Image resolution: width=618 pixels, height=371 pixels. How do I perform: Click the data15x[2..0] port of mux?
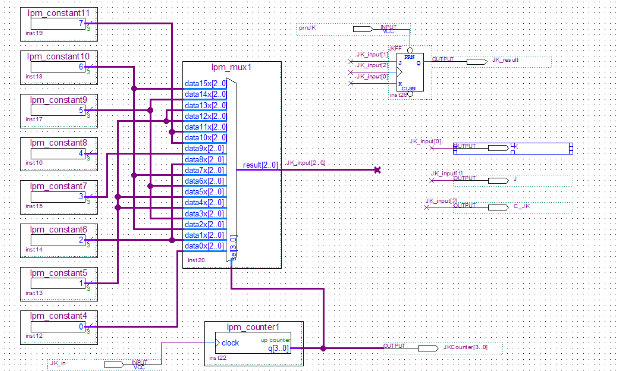point(205,84)
